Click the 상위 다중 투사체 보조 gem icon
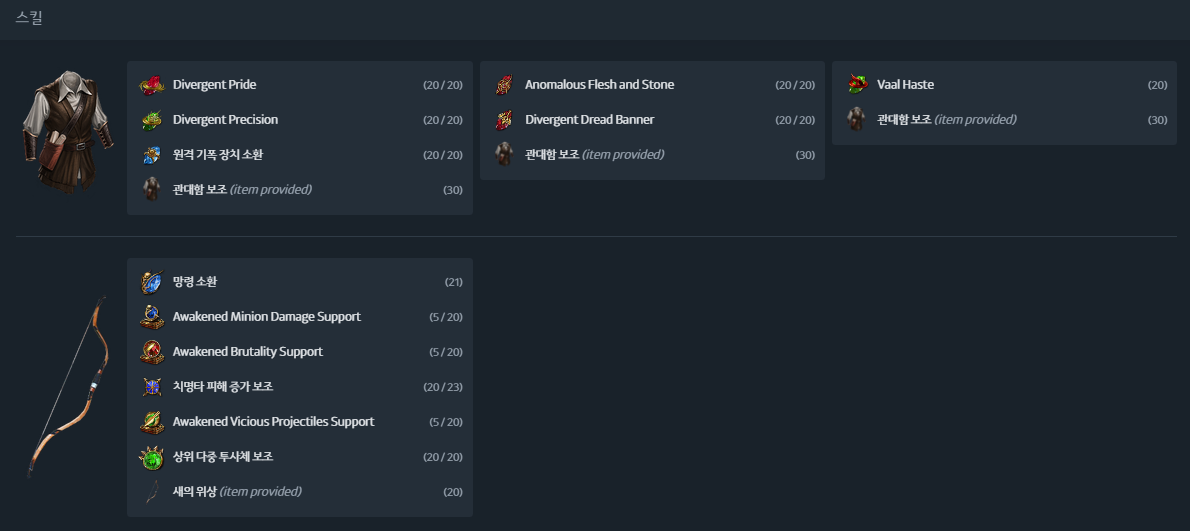The image size is (1190, 531). [152, 457]
